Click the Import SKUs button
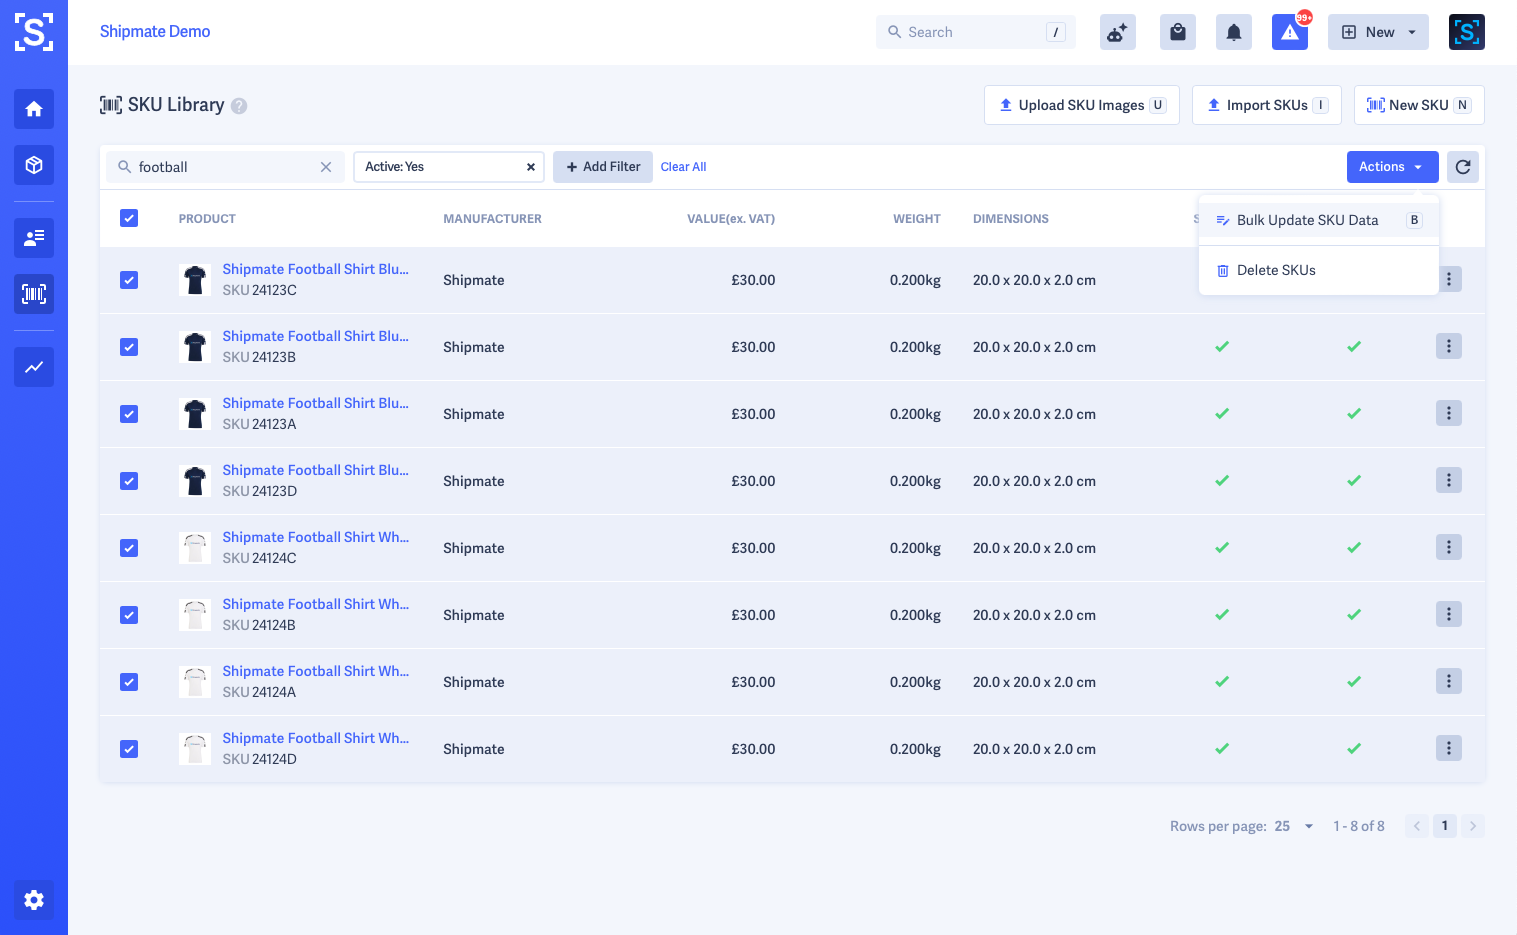Screen dimensions: 1517x935 click(x=1267, y=105)
